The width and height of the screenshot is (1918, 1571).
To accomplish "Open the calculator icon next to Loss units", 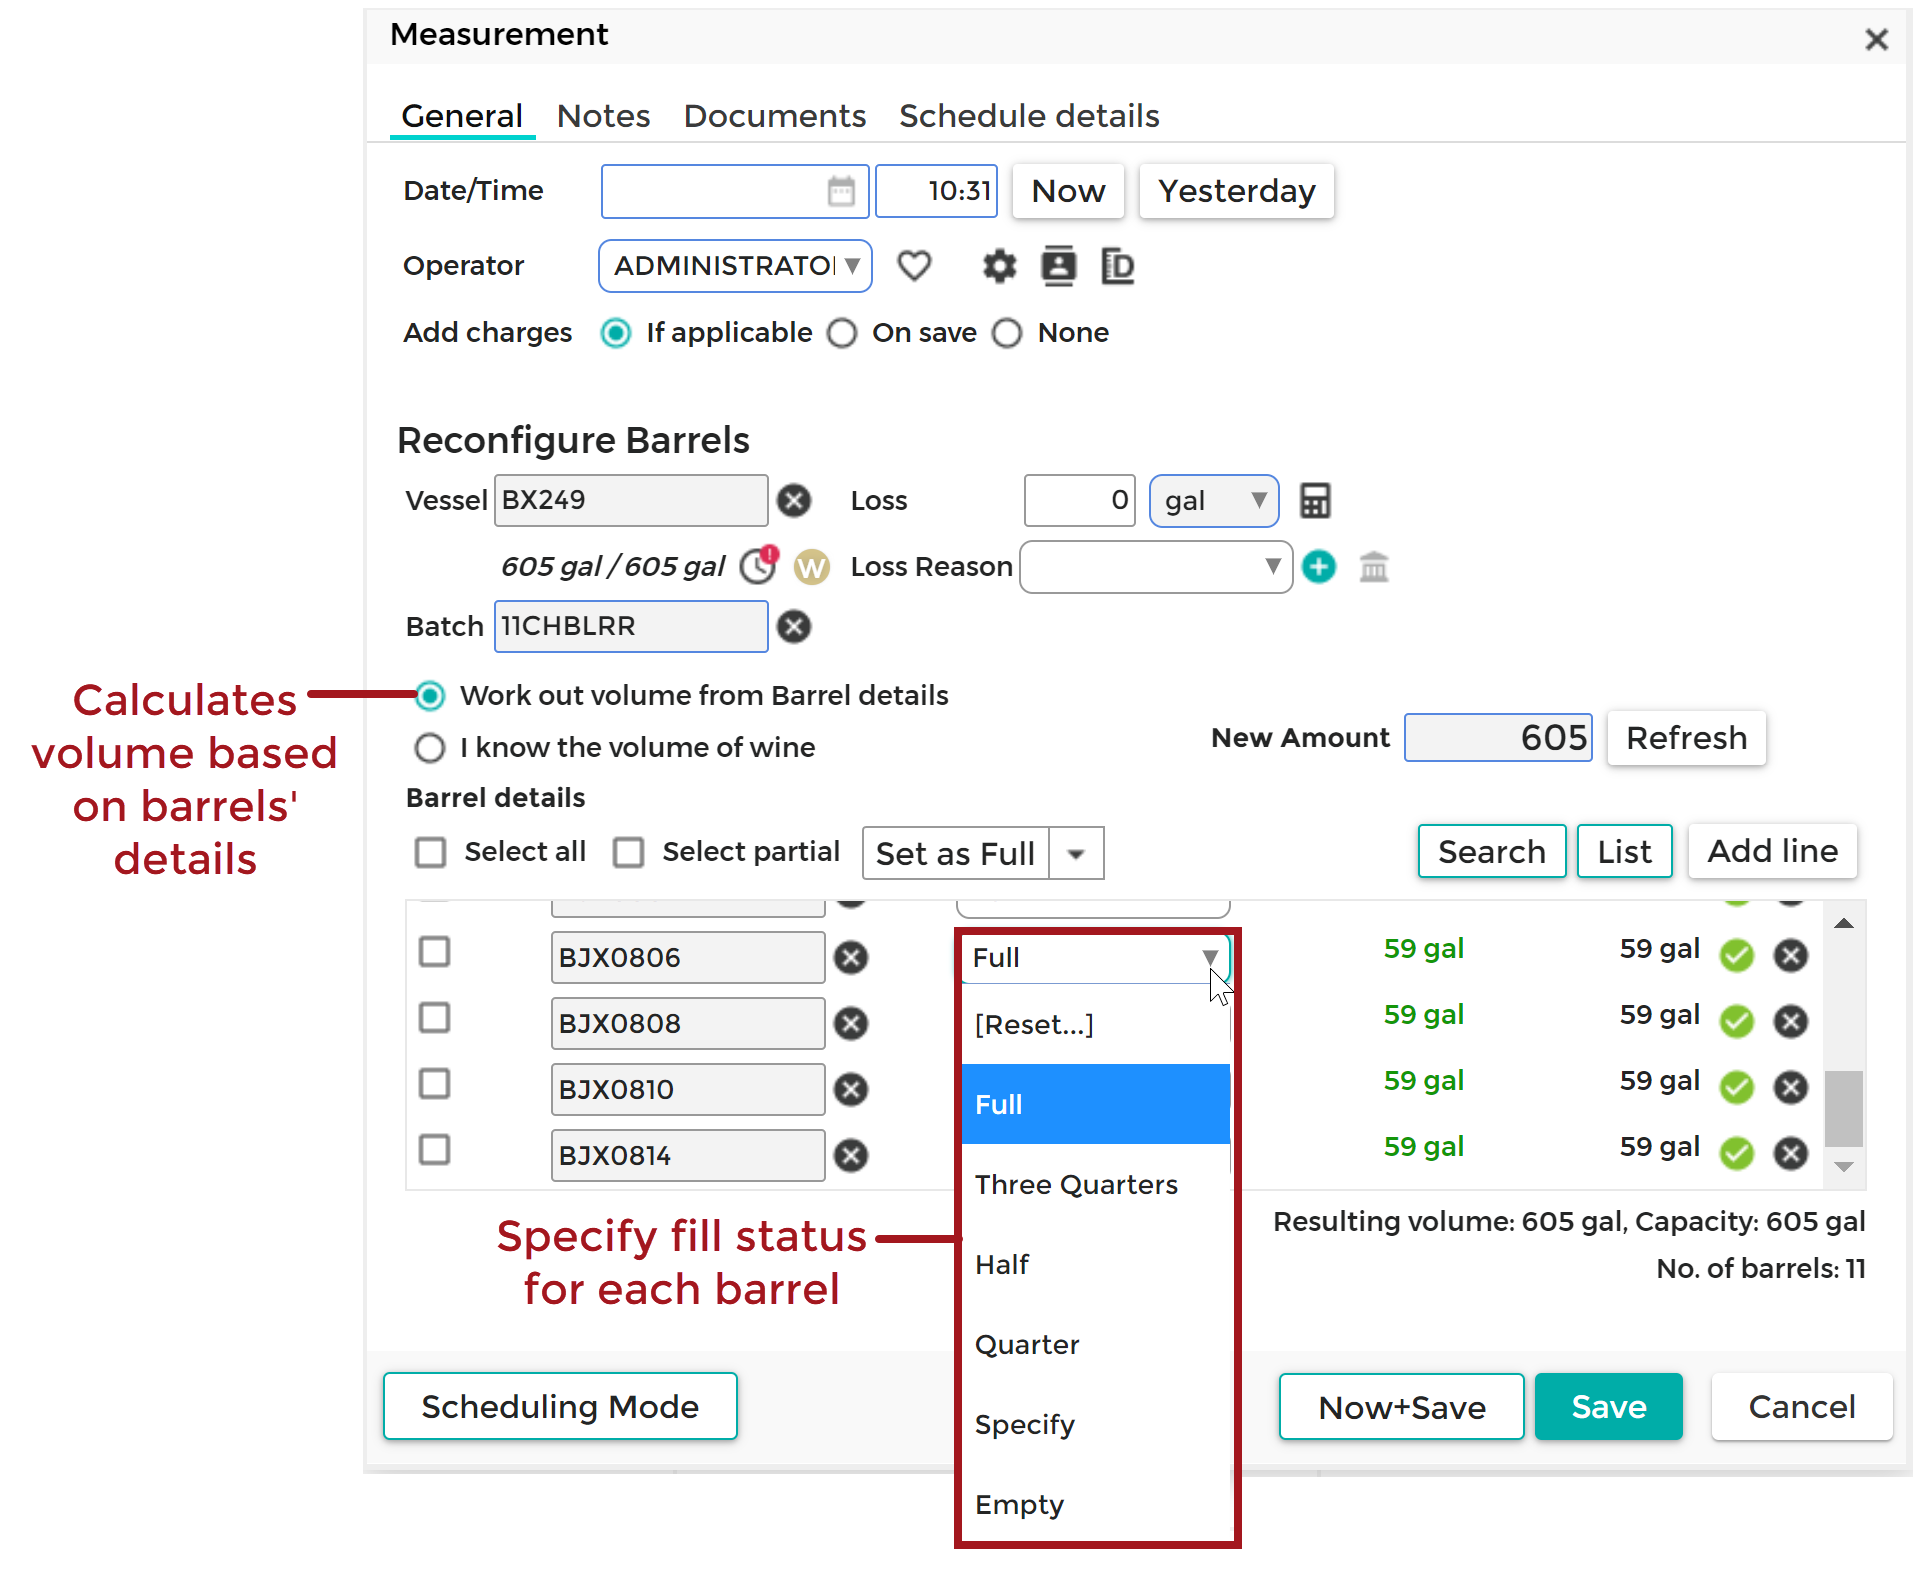I will [x=1315, y=500].
